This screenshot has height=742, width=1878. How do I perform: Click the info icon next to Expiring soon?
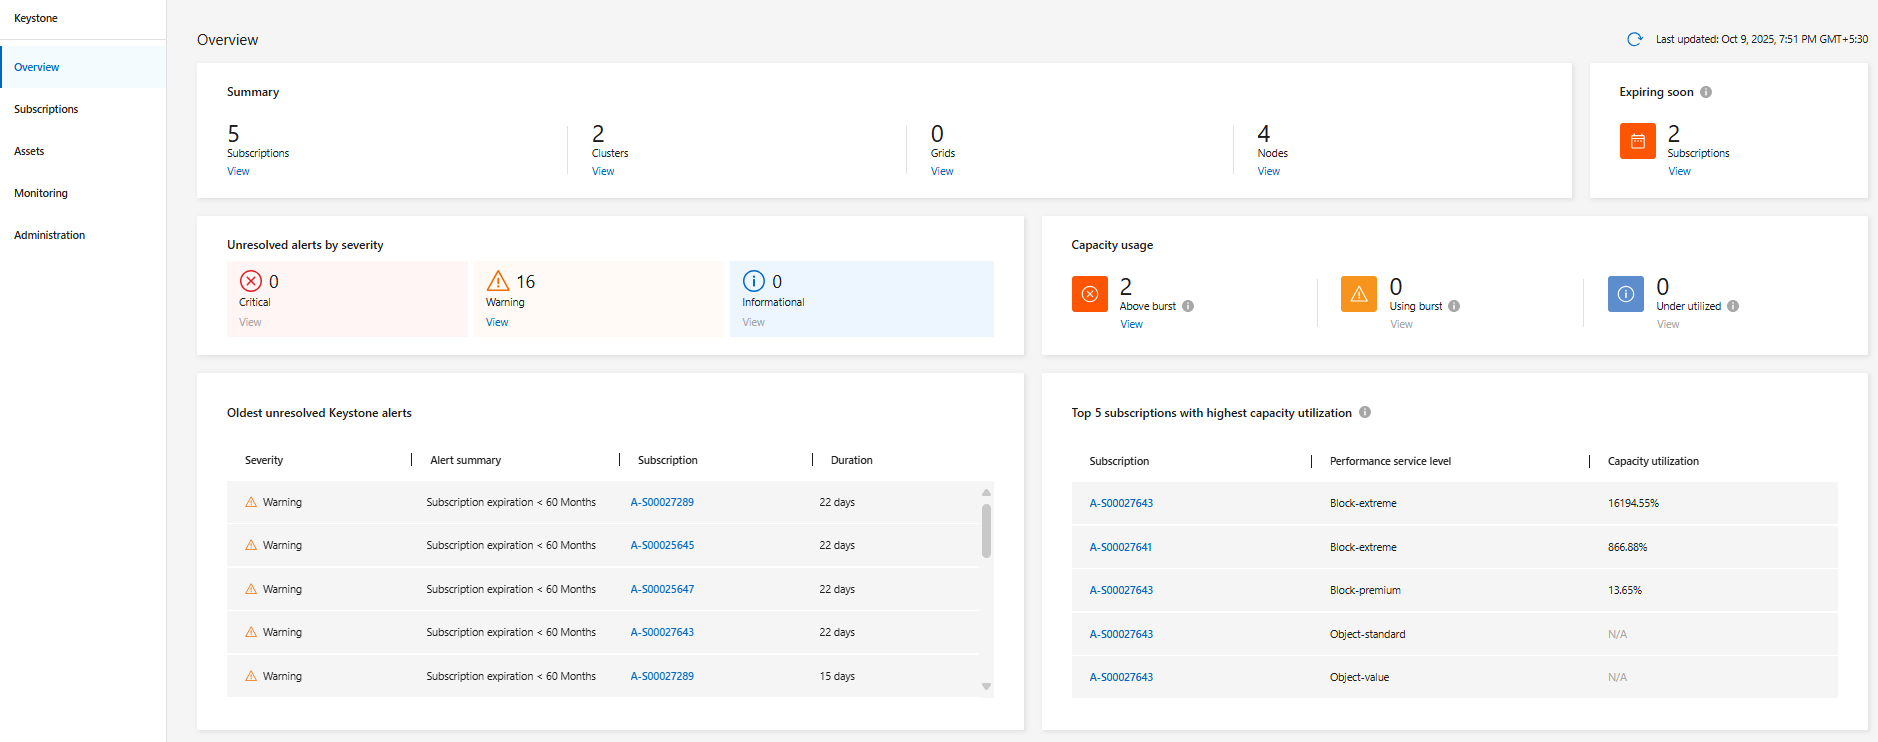coord(1706,92)
